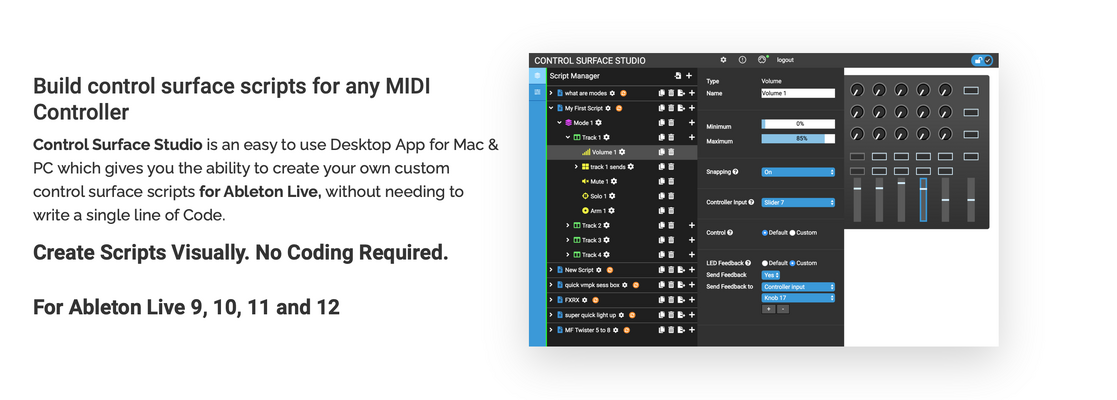Open gear settings for Arm 1
Screen dimensions: 1117x400
coord(613,211)
